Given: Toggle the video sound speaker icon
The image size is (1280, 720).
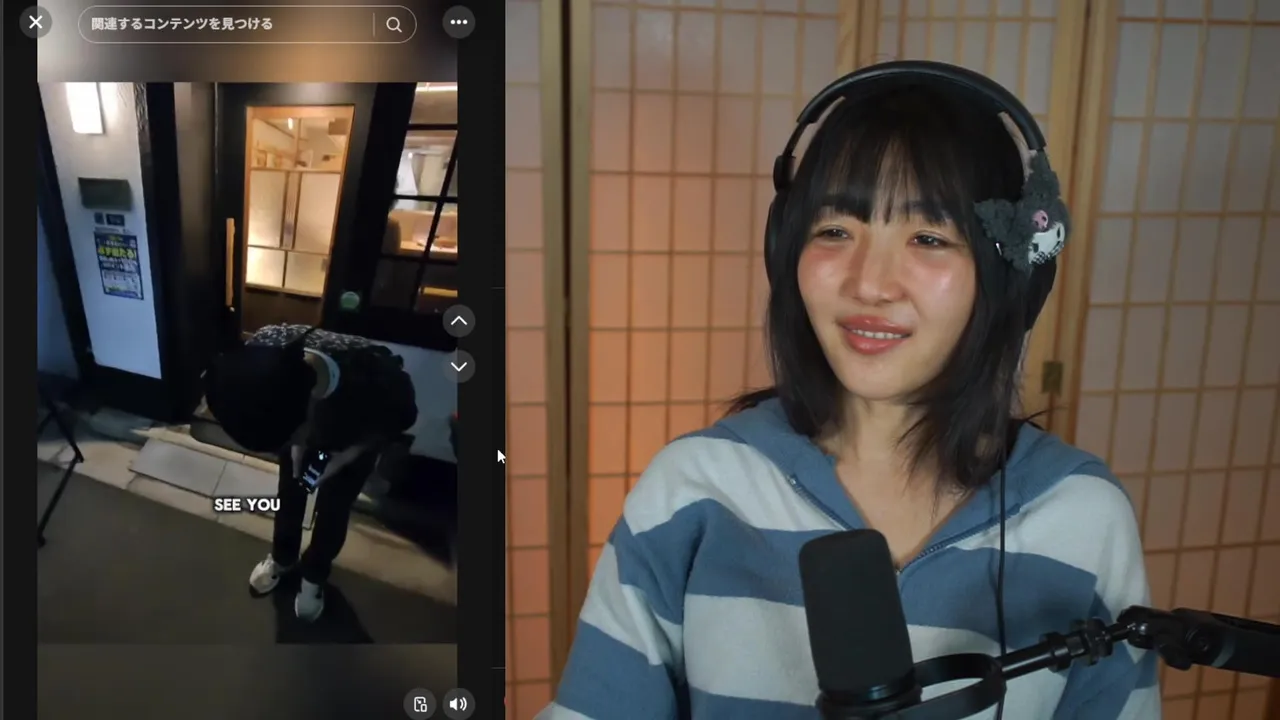Looking at the screenshot, I should pyautogui.click(x=458, y=704).
